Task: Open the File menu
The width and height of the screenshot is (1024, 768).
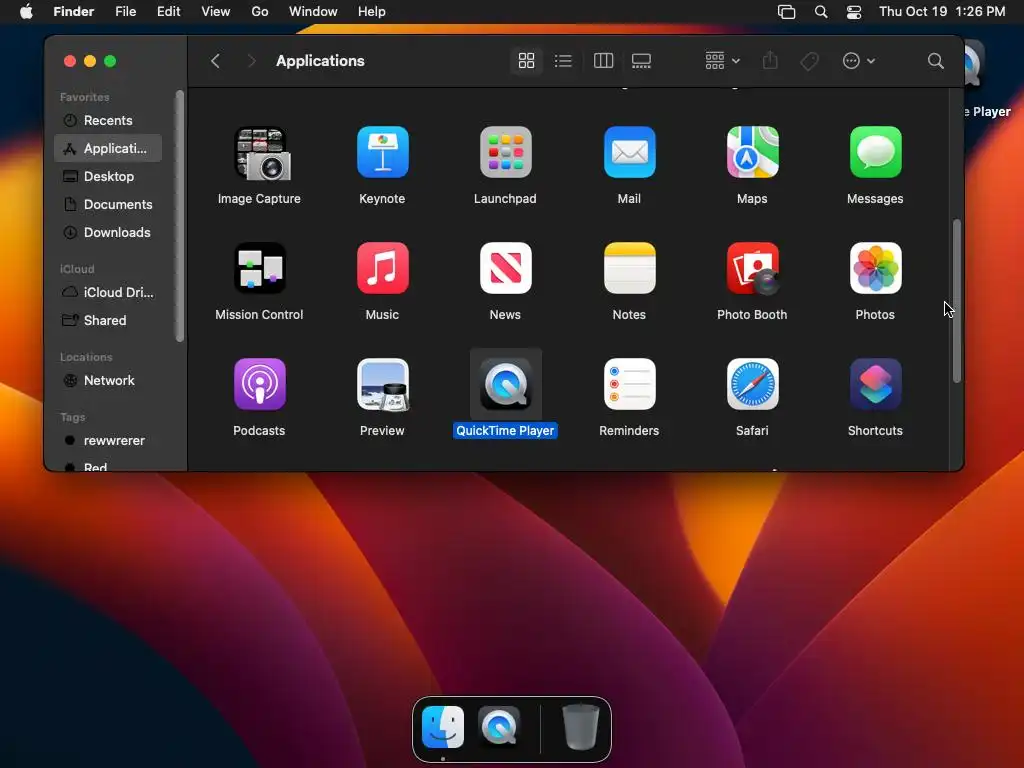Action: click(x=125, y=12)
